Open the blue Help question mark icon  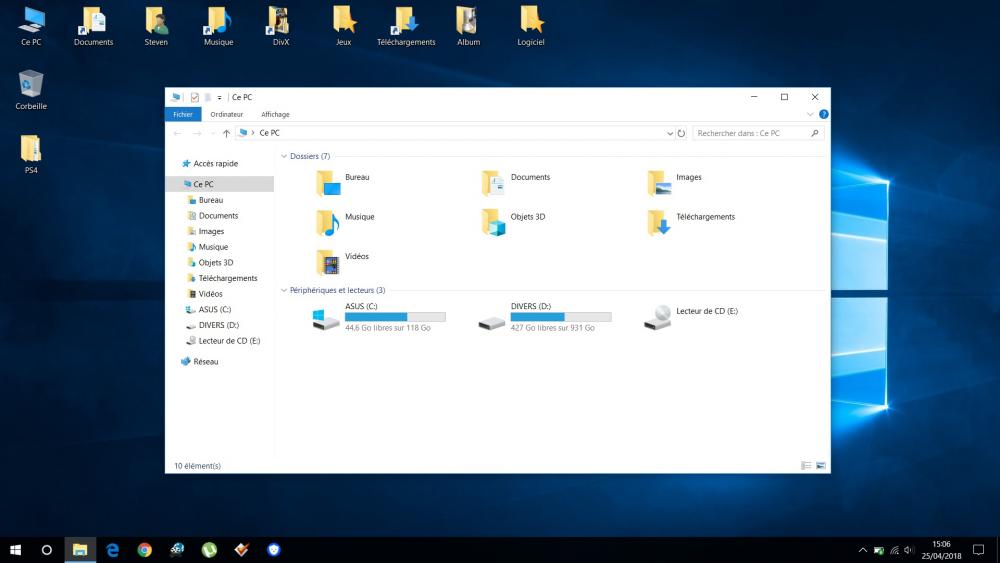click(823, 114)
